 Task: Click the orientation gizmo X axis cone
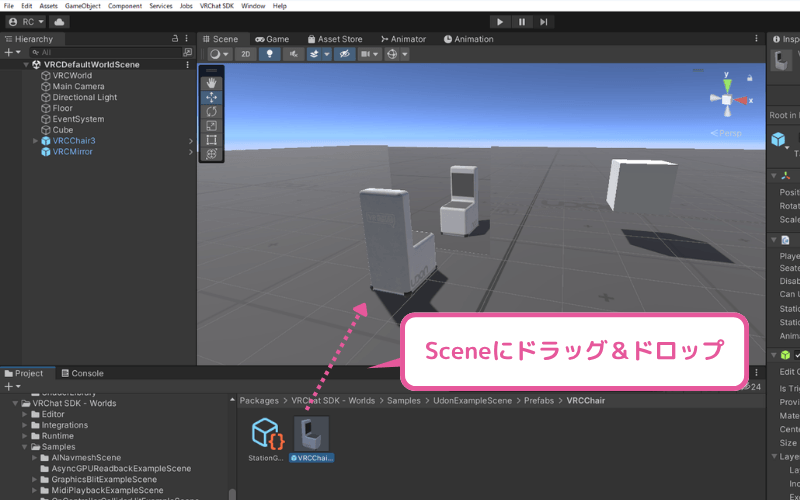(741, 101)
